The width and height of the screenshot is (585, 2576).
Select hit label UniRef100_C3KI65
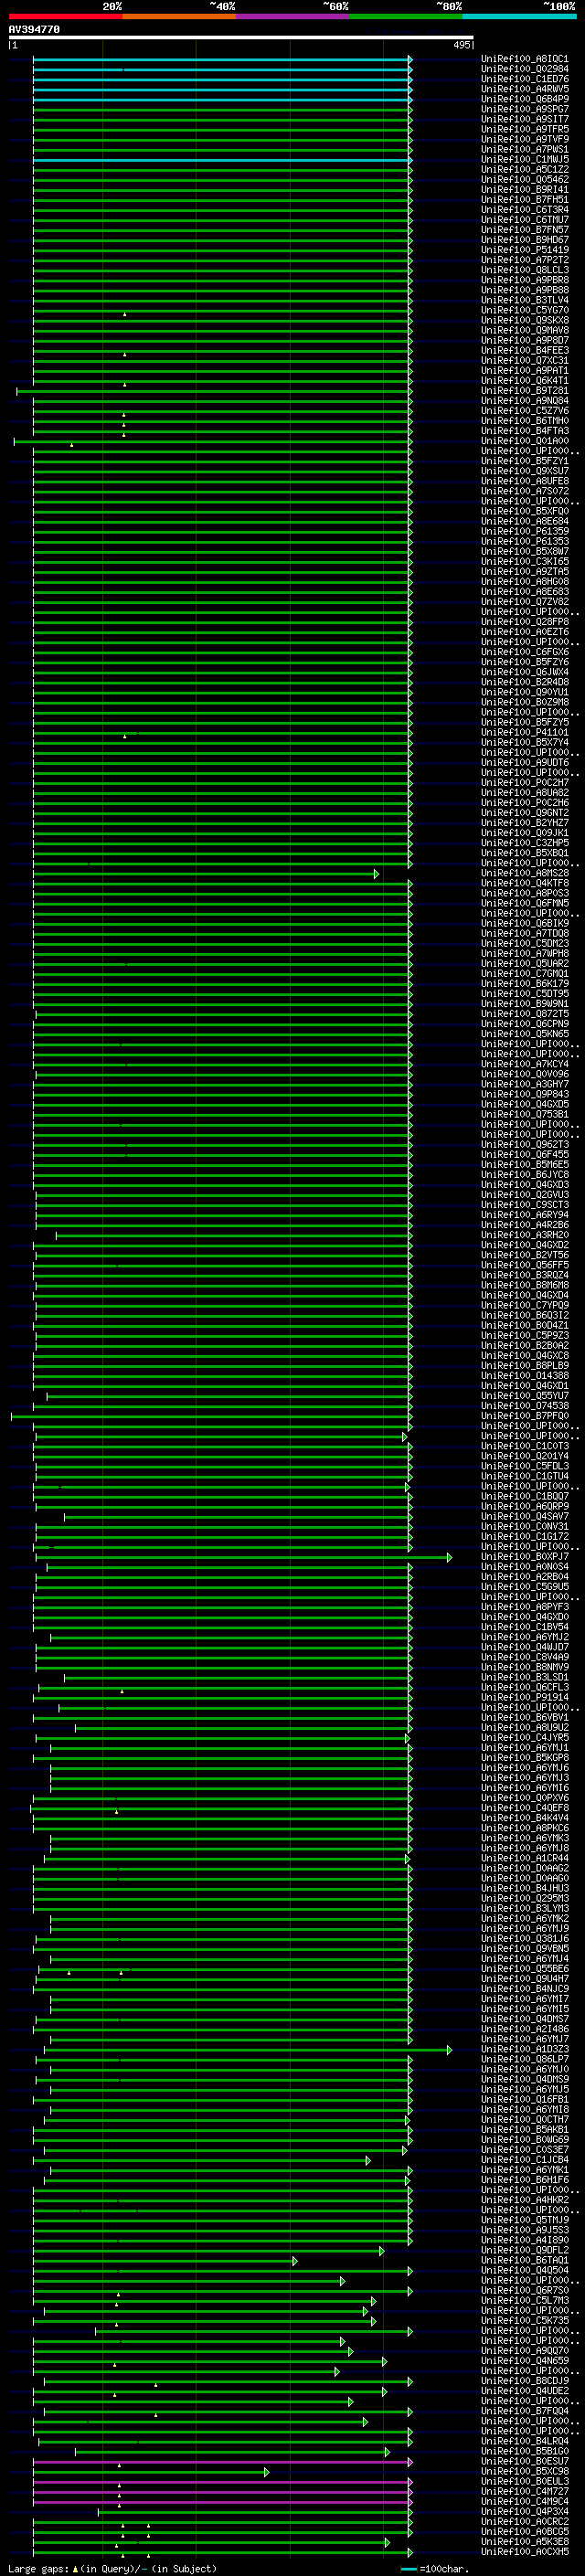click(x=525, y=562)
